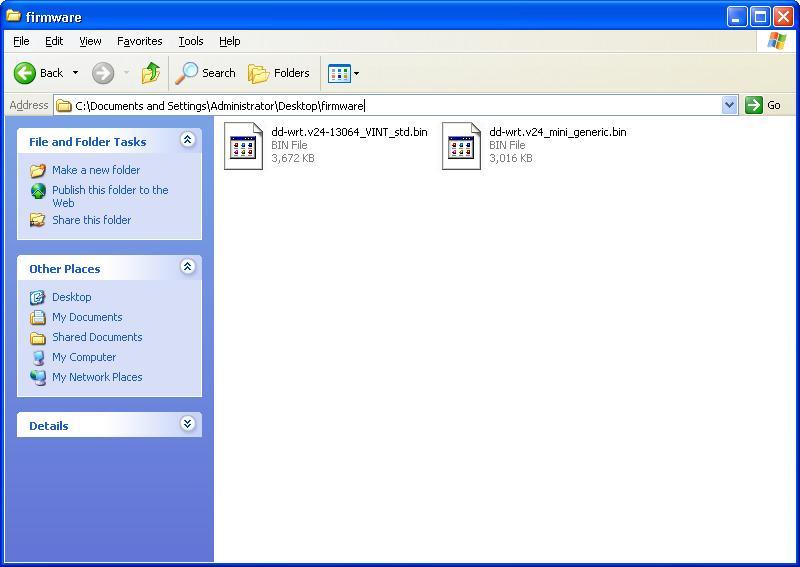
Task: Open the Edit menu
Action: [x=54, y=41]
